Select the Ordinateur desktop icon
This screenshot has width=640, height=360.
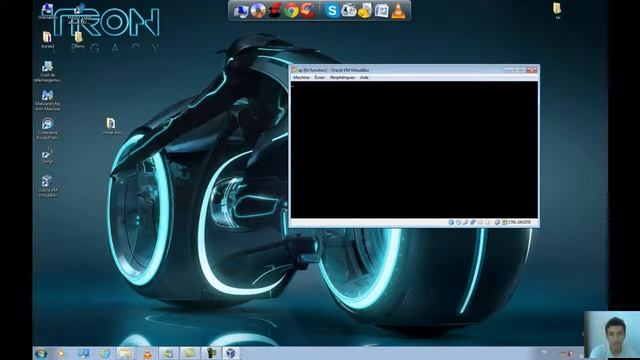47,11
